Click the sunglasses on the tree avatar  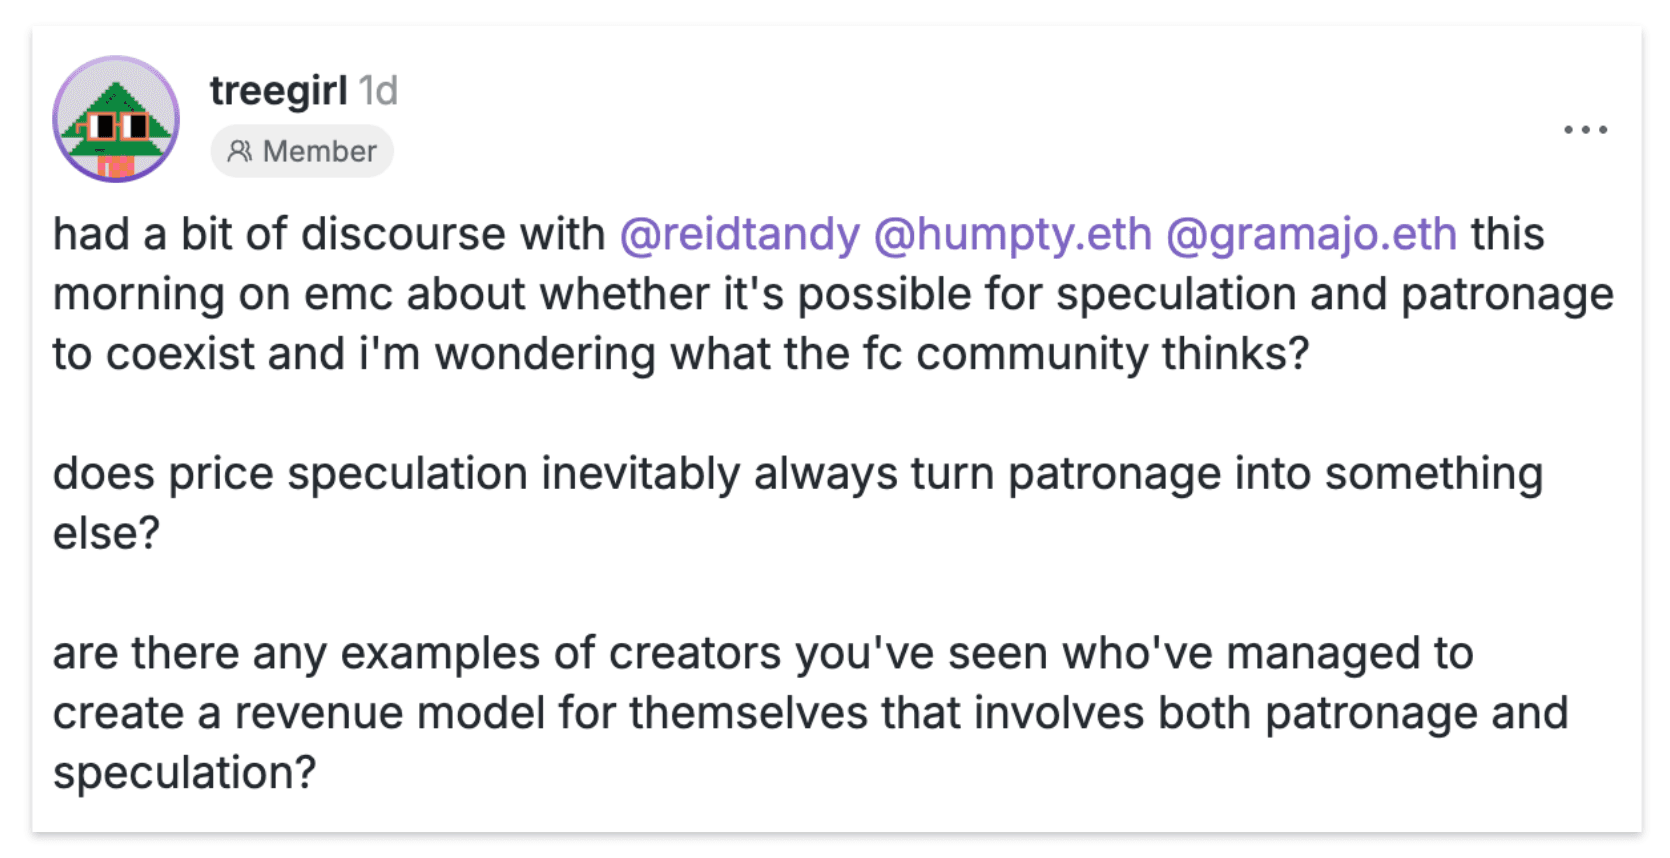tap(118, 127)
